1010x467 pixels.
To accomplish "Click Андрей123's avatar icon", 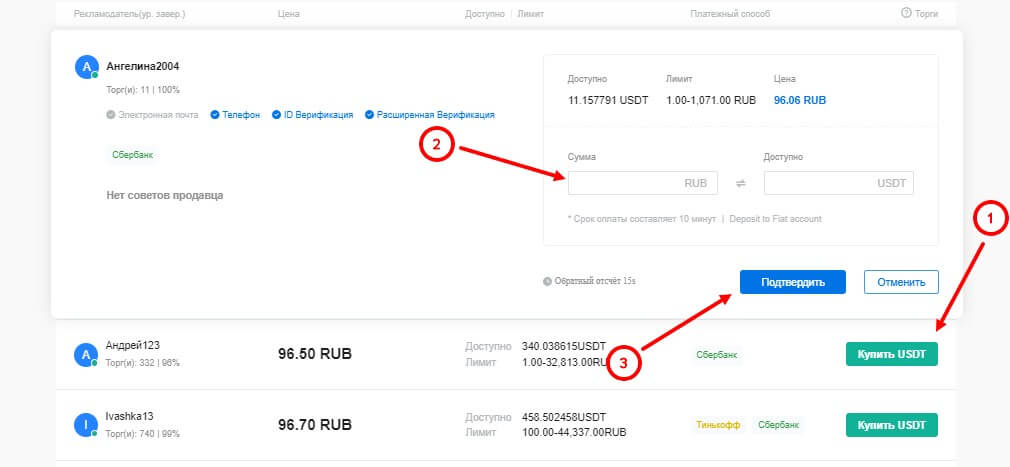I will click(85, 354).
